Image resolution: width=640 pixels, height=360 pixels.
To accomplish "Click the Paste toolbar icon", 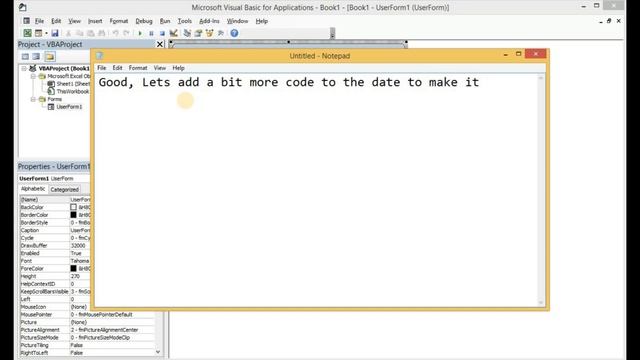I will tap(91, 33).
